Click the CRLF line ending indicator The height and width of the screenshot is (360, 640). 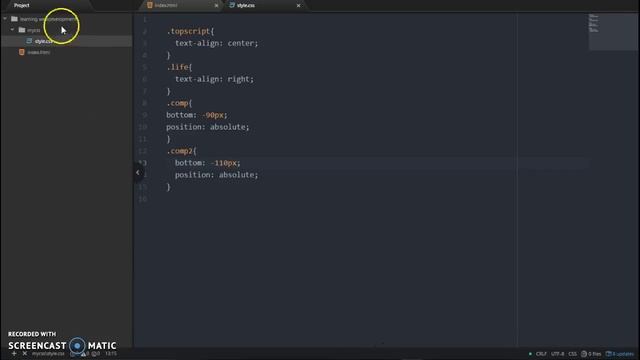click(x=541, y=354)
